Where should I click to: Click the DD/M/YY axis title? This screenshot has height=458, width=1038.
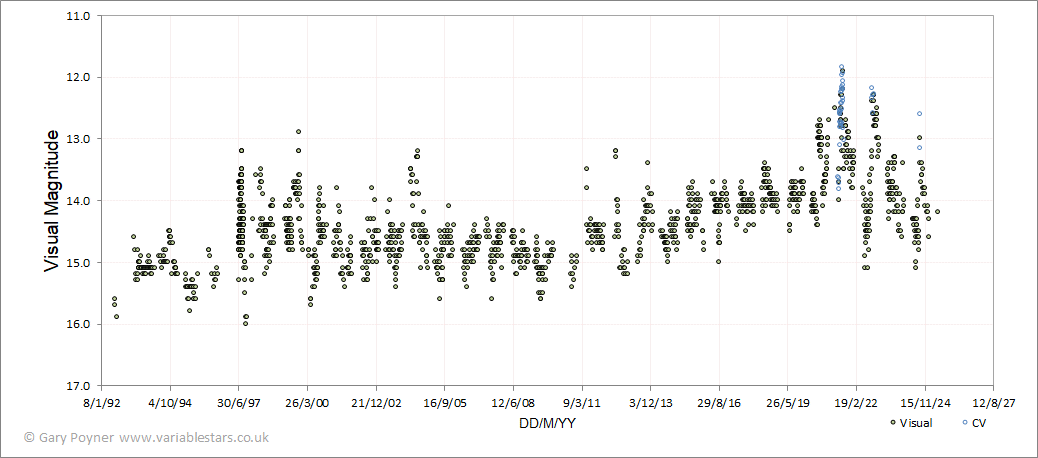point(547,422)
